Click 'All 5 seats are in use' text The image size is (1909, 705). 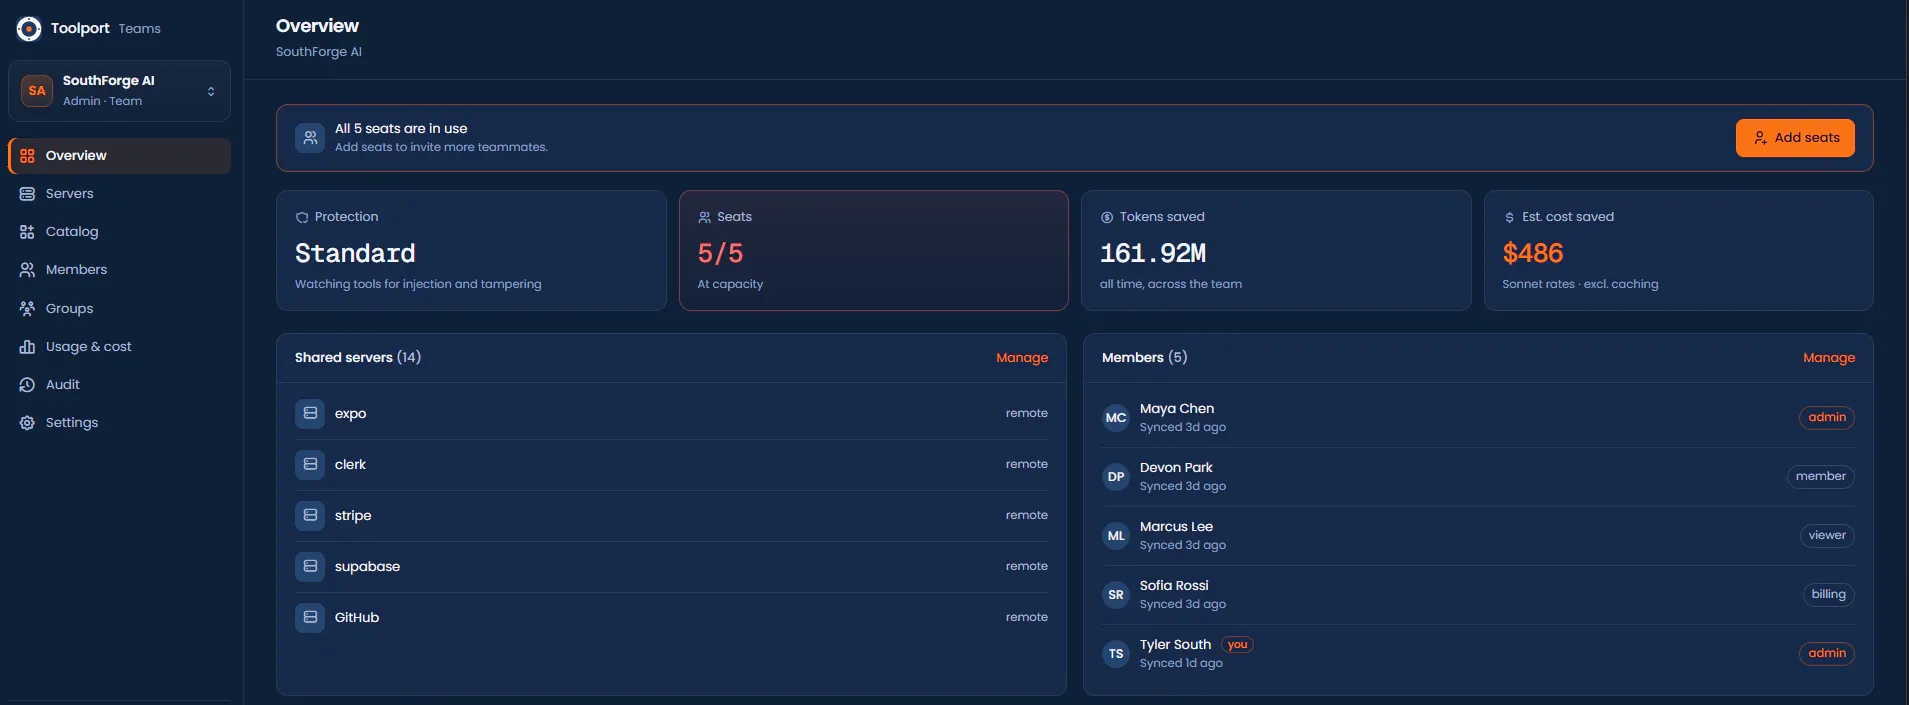(x=401, y=129)
